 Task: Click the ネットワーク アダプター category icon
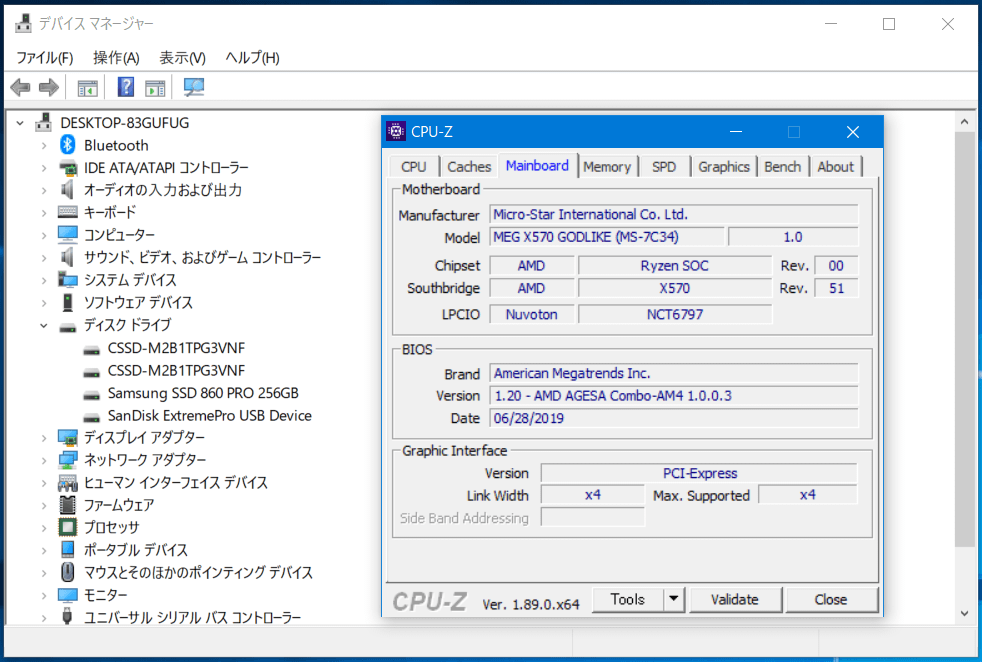tap(68, 460)
